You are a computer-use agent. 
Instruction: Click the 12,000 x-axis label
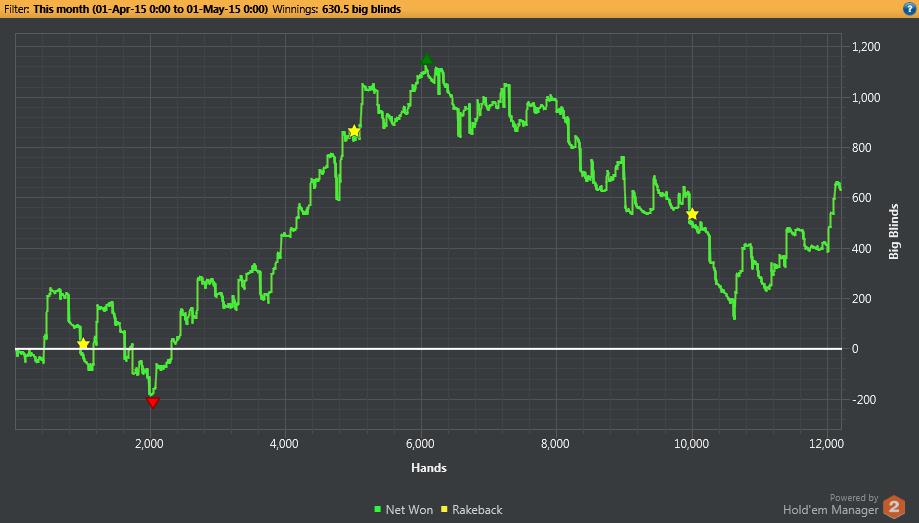click(826, 444)
